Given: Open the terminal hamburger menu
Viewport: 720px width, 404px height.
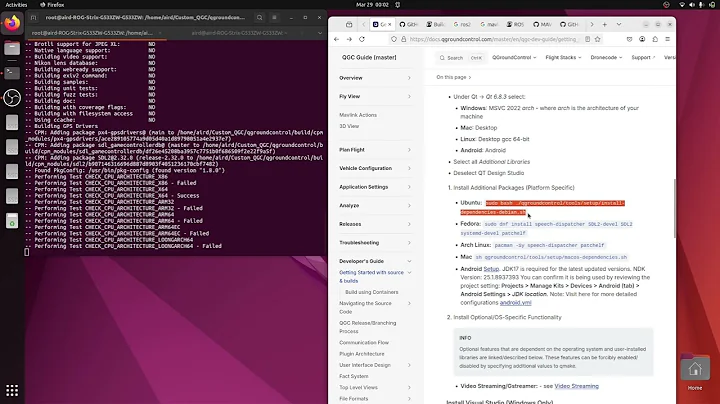Looking at the screenshot, I should (x=274, y=17).
